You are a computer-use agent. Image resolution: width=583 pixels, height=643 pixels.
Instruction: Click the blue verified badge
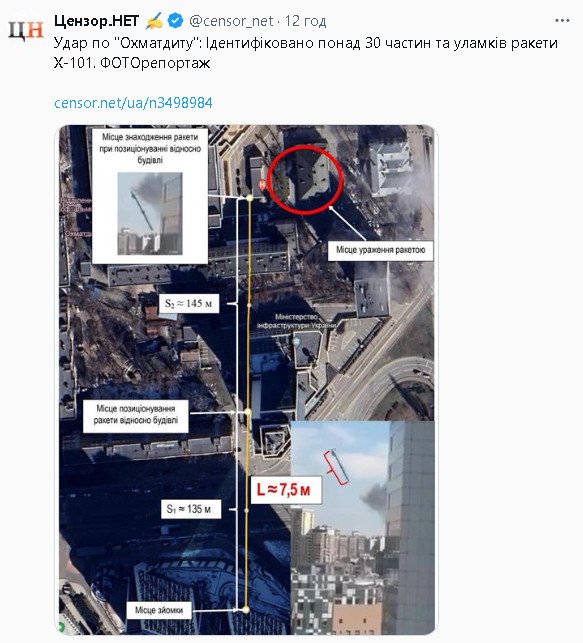pos(176,21)
